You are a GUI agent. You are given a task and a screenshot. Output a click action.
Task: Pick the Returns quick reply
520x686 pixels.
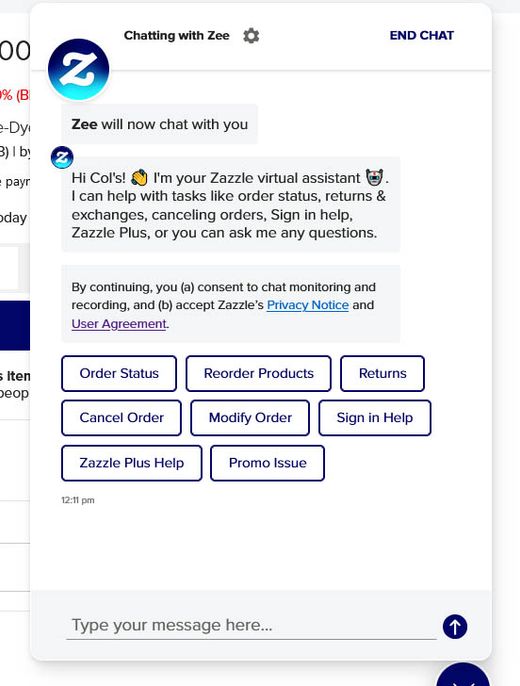point(382,374)
